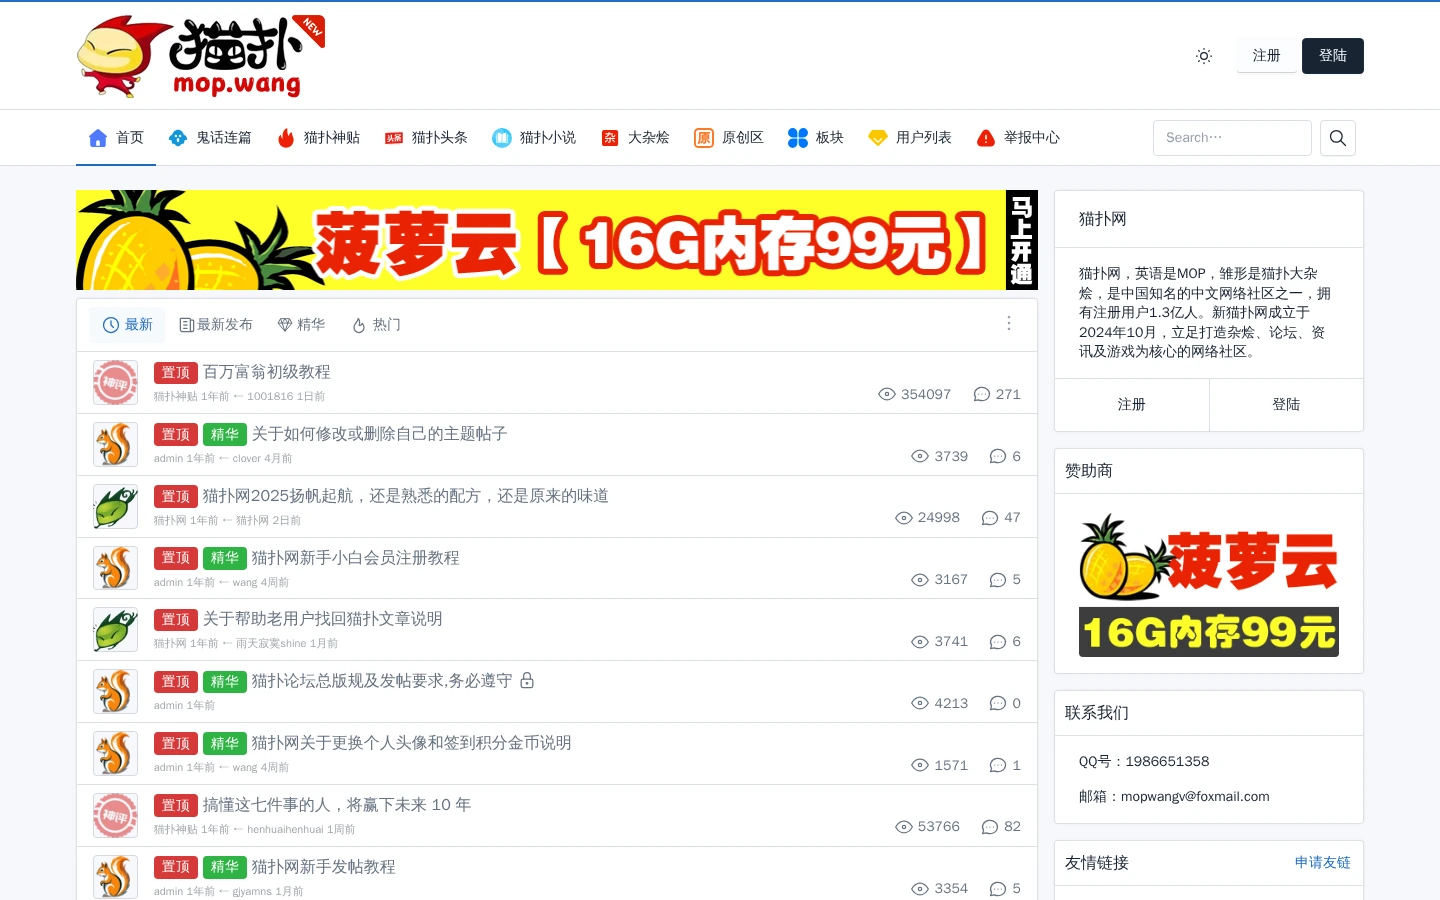1440x900 pixels.
Task: Click the eye icon showing 53766
Action: coord(904,827)
